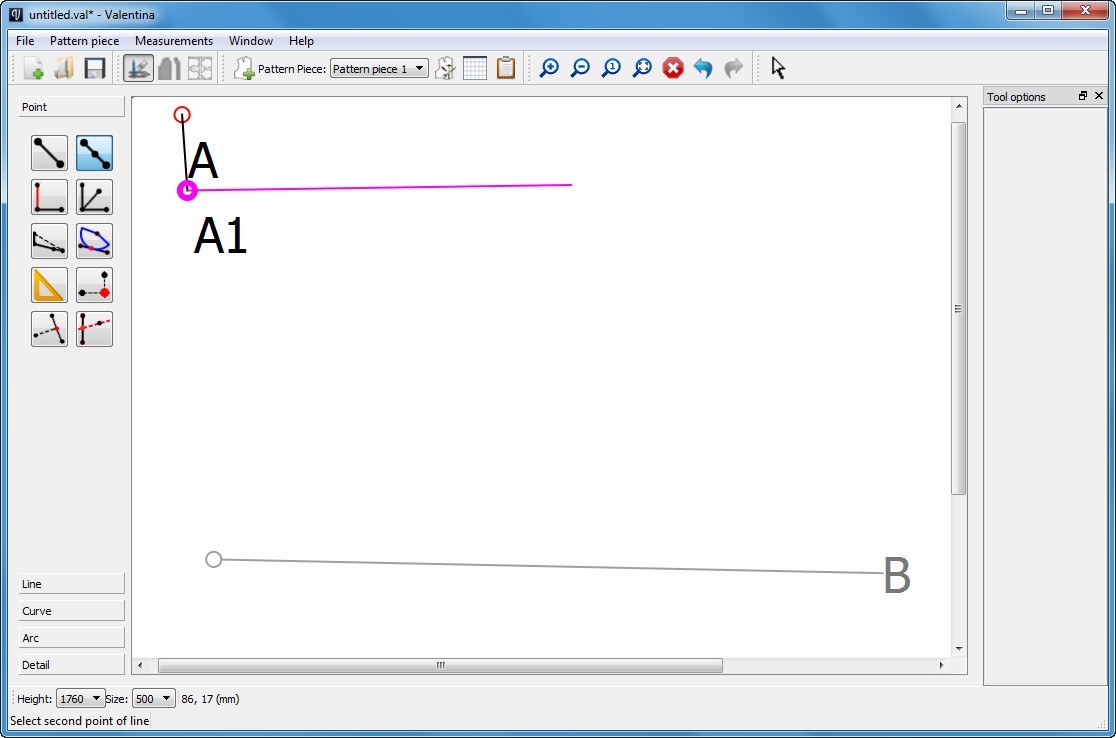Toggle Draw mode in toolbar

coord(138,68)
